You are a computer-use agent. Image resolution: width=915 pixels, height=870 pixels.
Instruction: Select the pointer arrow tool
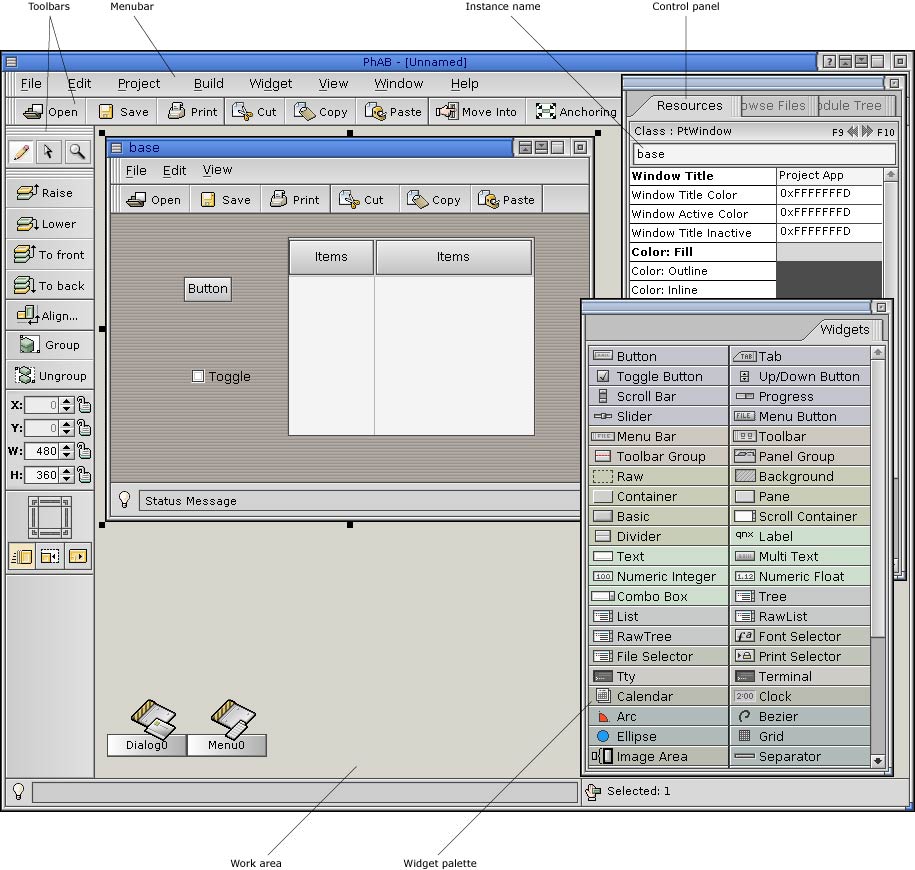(x=48, y=152)
